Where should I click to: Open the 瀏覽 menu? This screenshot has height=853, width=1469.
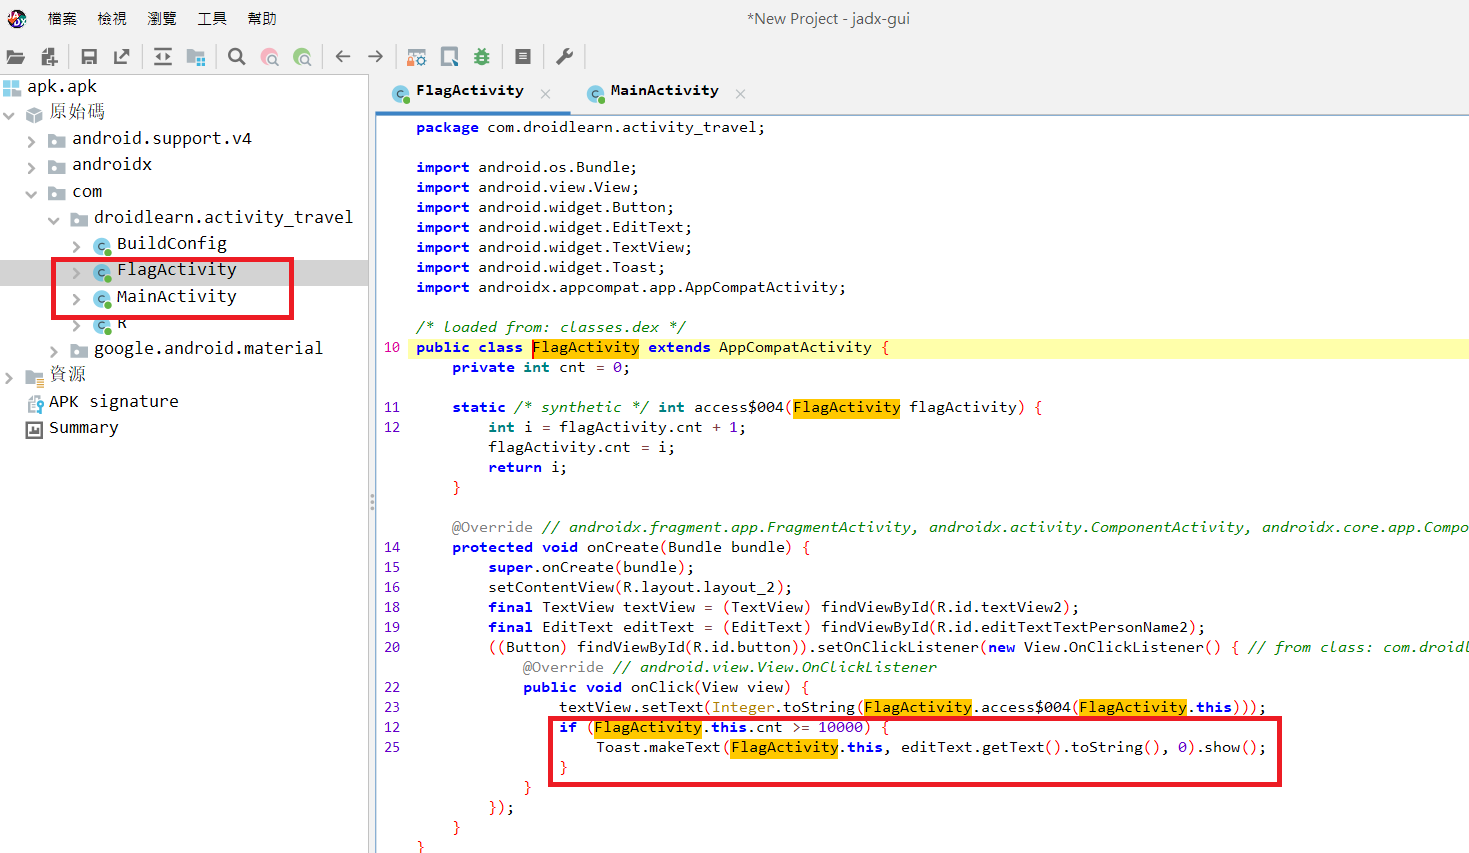[162, 18]
